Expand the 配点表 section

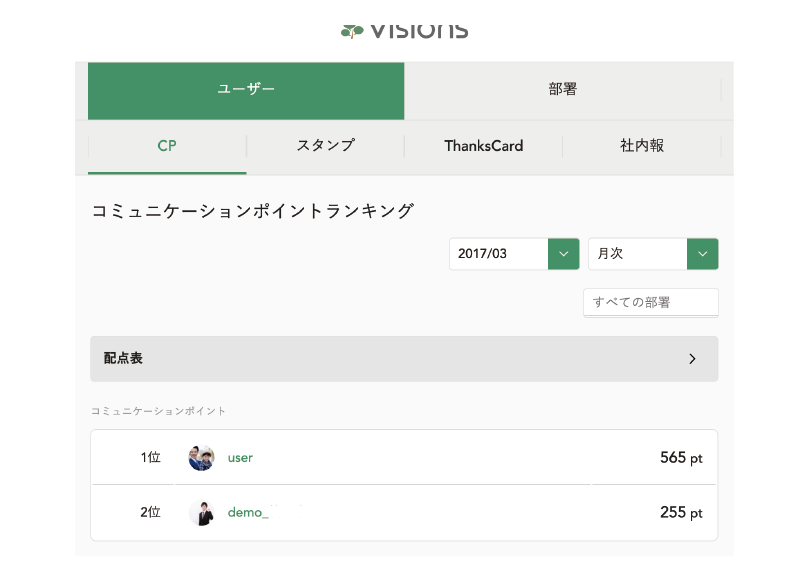(x=404, y=359)
